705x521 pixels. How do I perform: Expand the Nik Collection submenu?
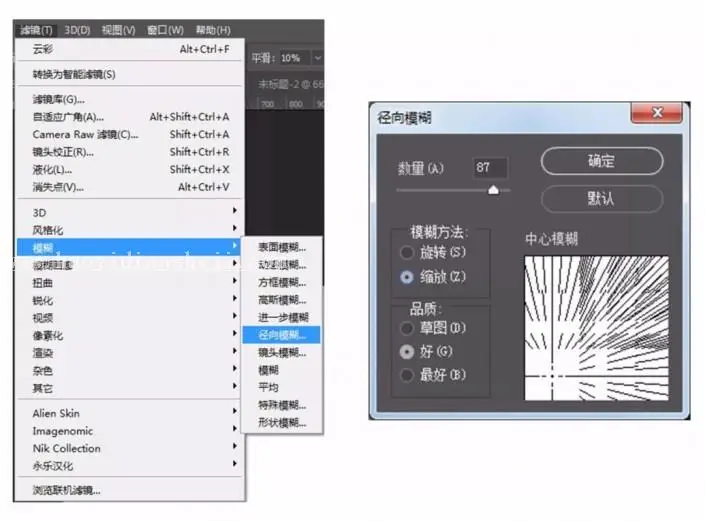tap(130, 448)
